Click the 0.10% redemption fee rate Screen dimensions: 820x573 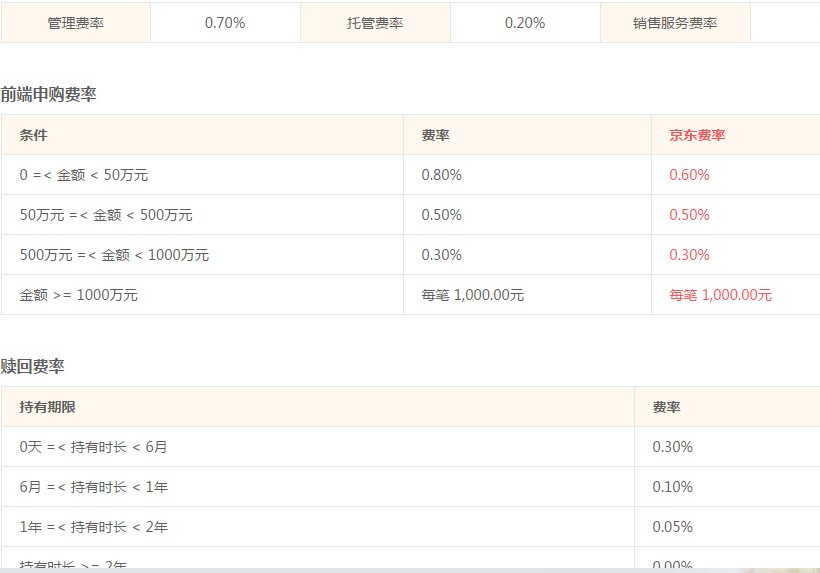pyautogui.click(x=672, y=487)
